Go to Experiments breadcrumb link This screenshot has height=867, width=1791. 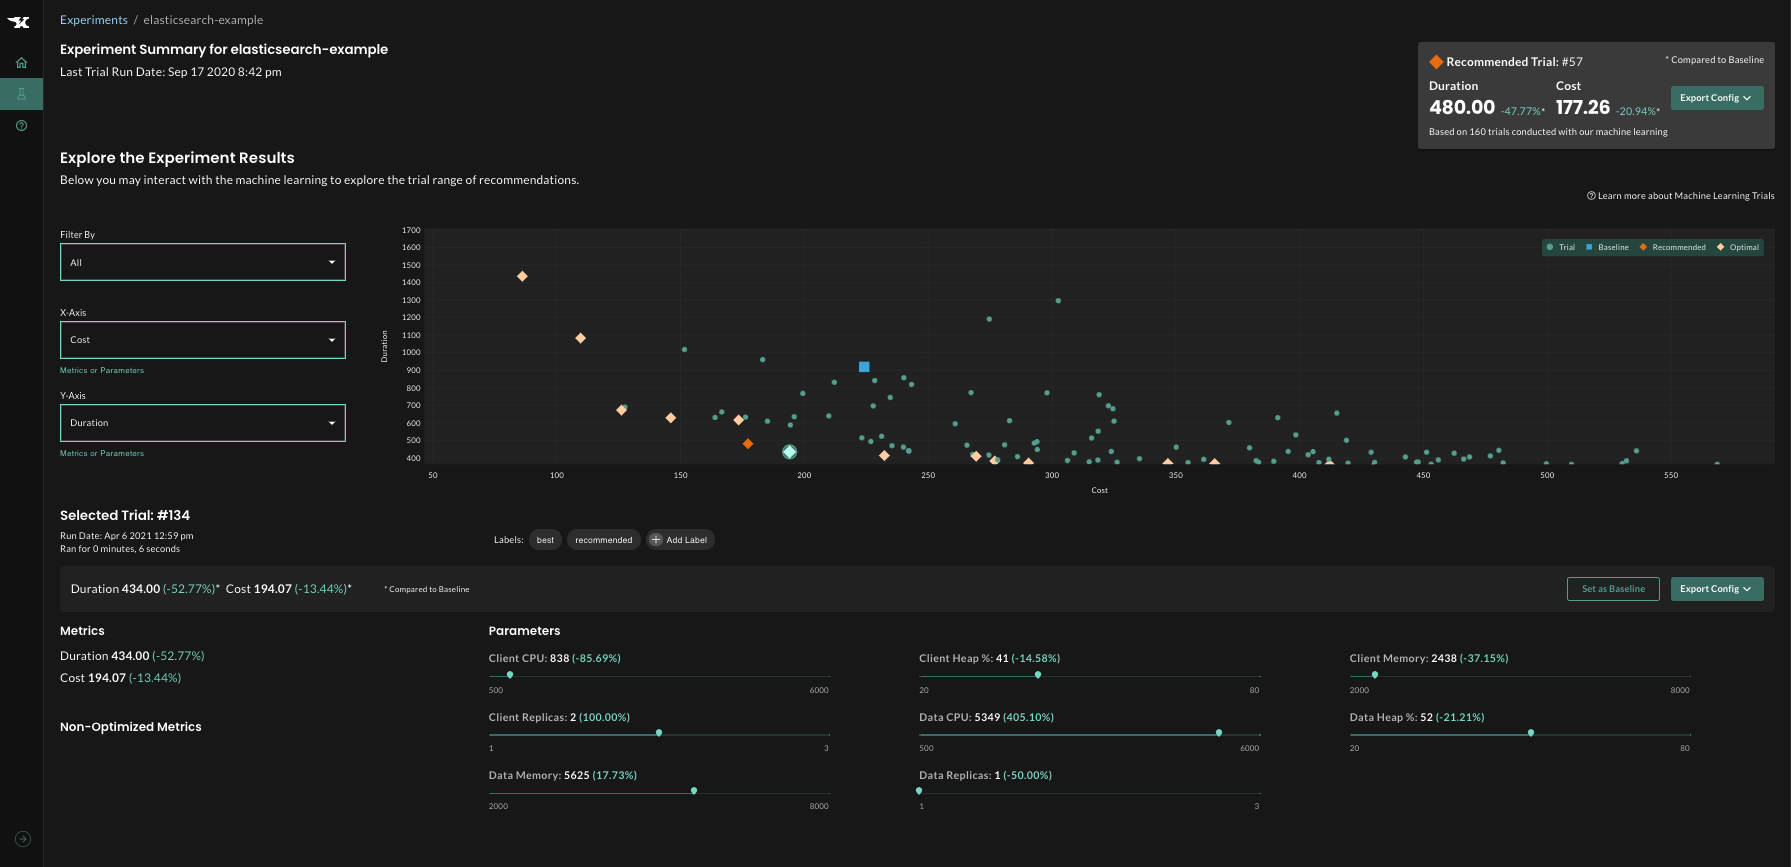click(94, 20)
